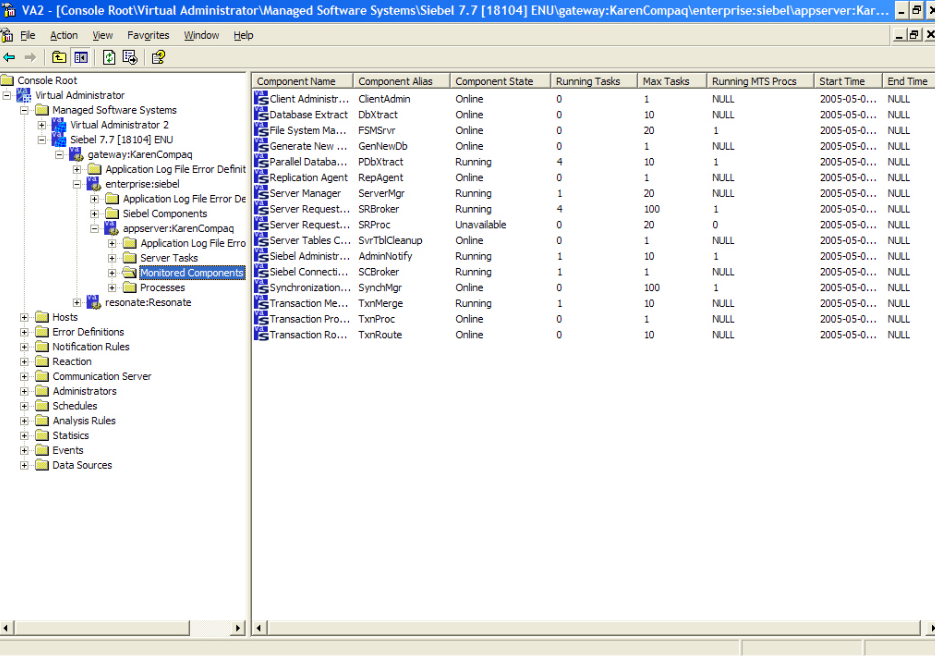Open the Favorites menu
The height and width of the screenshot is (656, 935).
148,36
